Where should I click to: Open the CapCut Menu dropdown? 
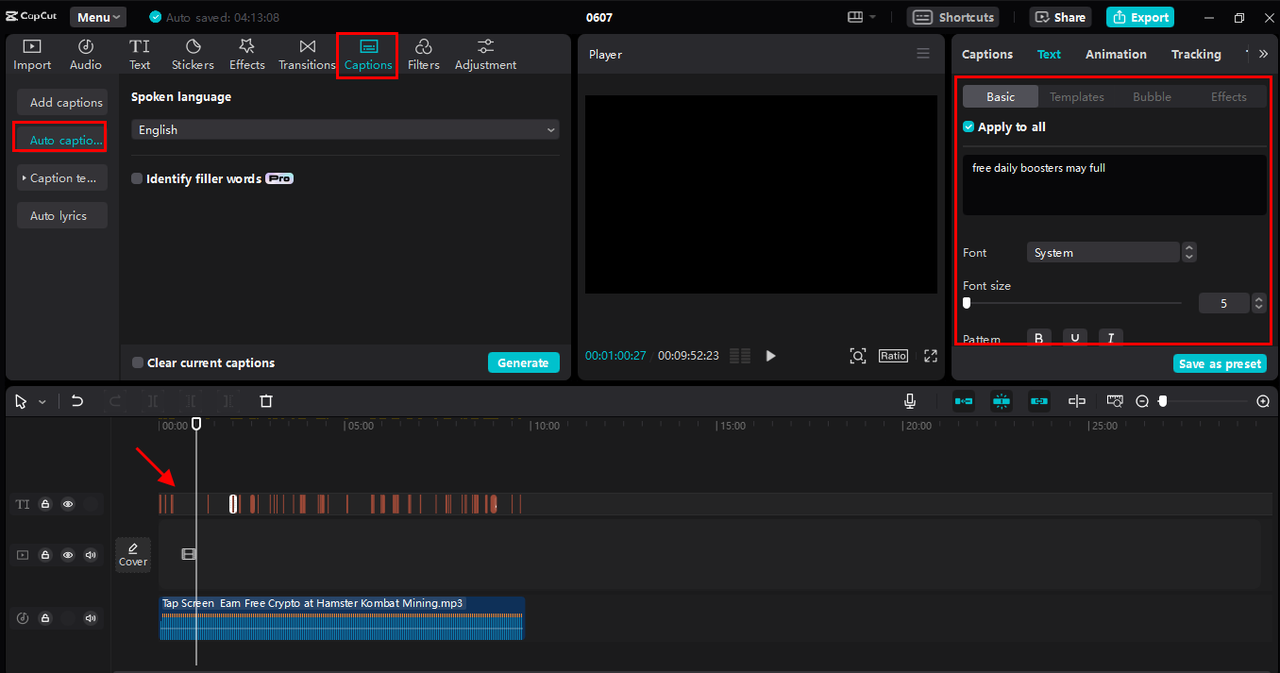coord(98,17)
